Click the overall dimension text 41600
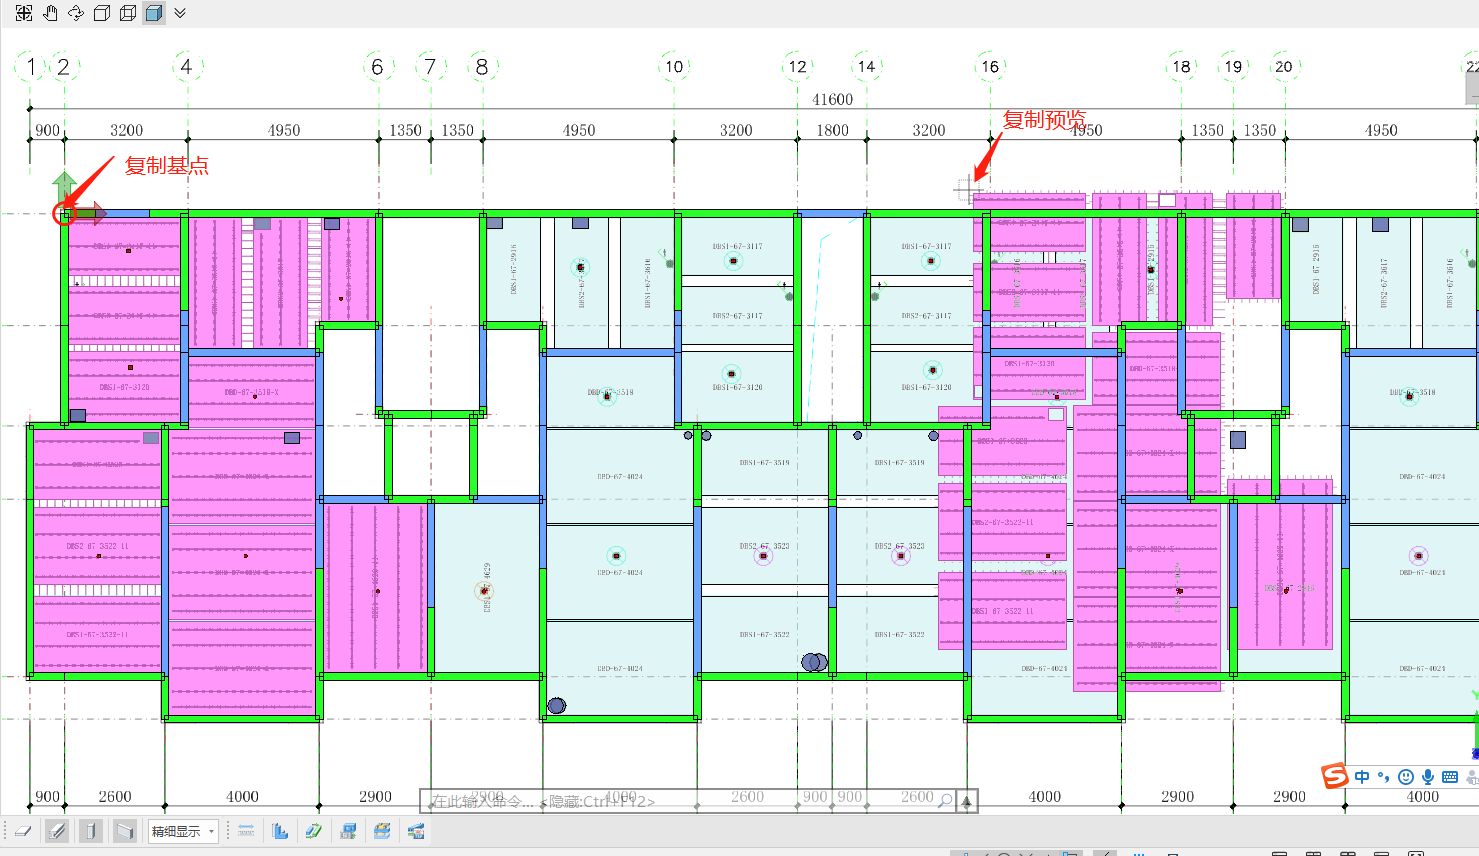 pos(833,100)
